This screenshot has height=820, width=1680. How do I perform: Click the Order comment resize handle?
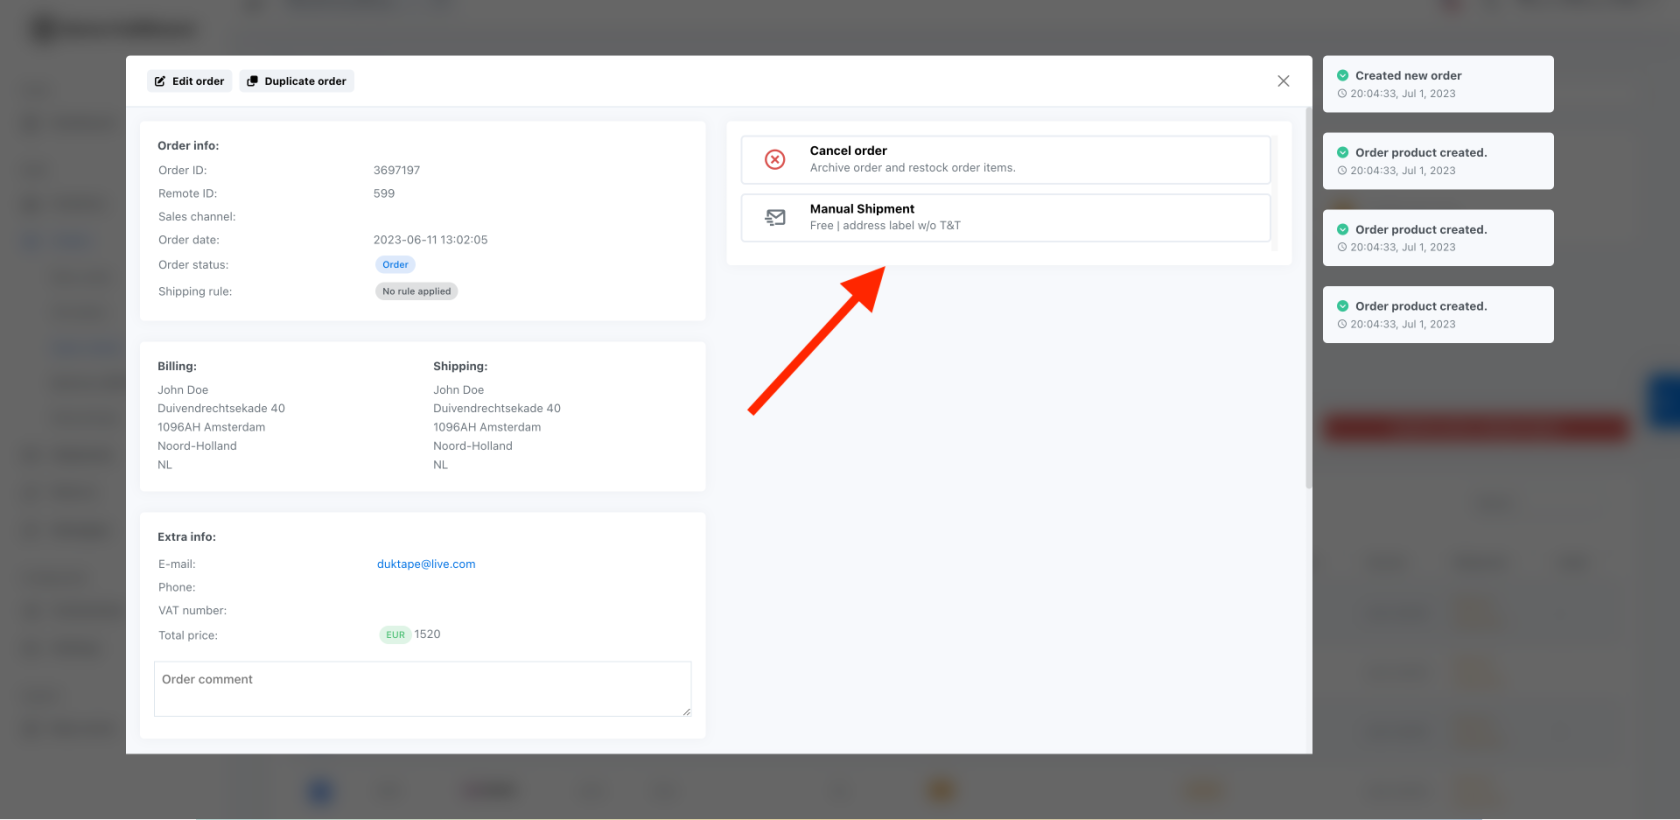[686, 711]
